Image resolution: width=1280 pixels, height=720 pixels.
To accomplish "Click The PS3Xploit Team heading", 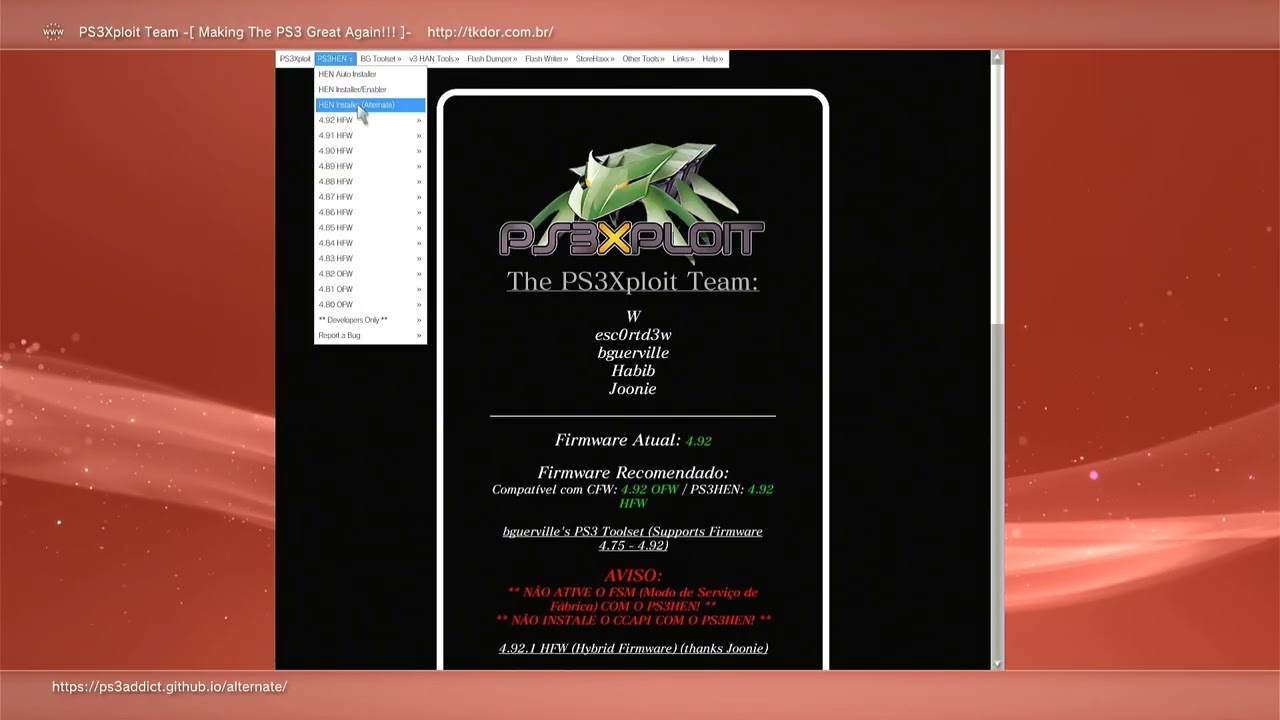I will coord(632,282).
